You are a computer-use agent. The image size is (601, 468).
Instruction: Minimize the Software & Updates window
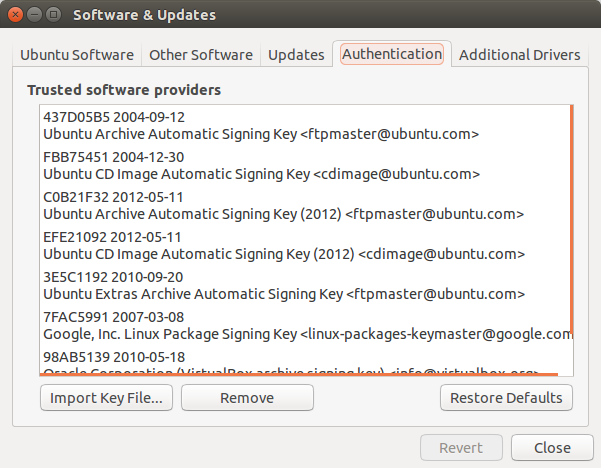34,15
